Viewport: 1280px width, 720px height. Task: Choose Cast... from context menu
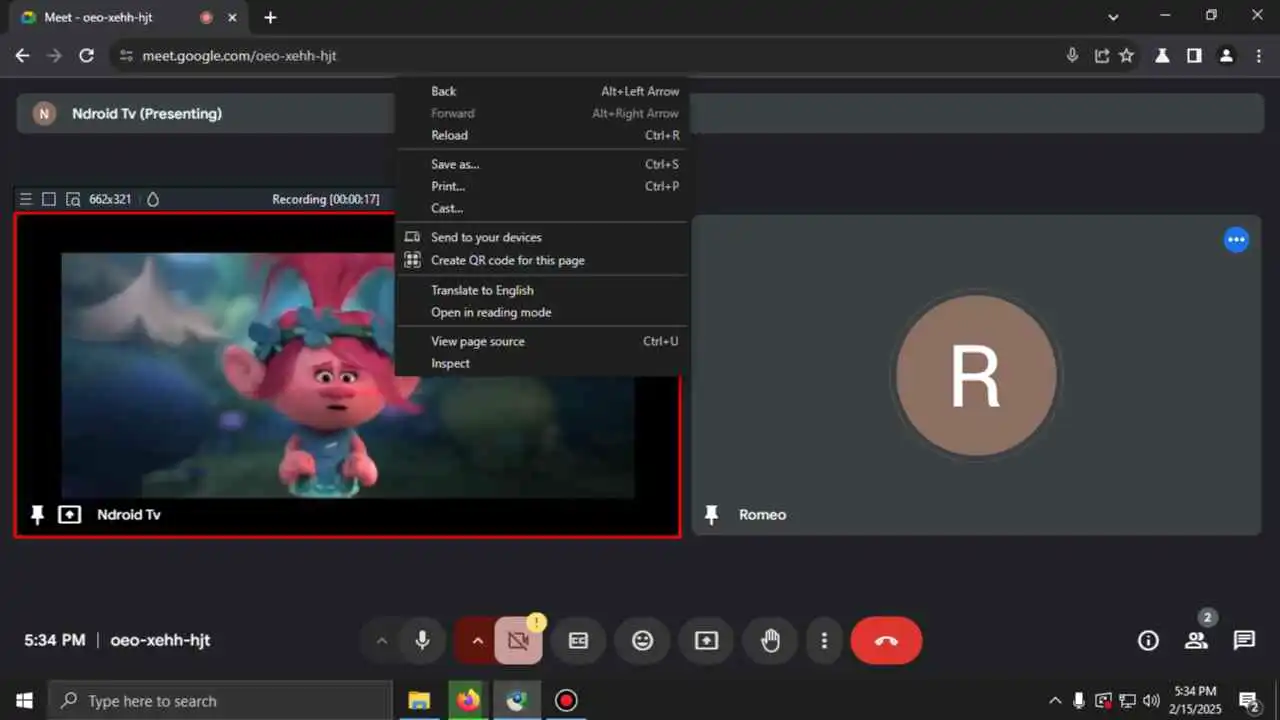click(542, 208)
